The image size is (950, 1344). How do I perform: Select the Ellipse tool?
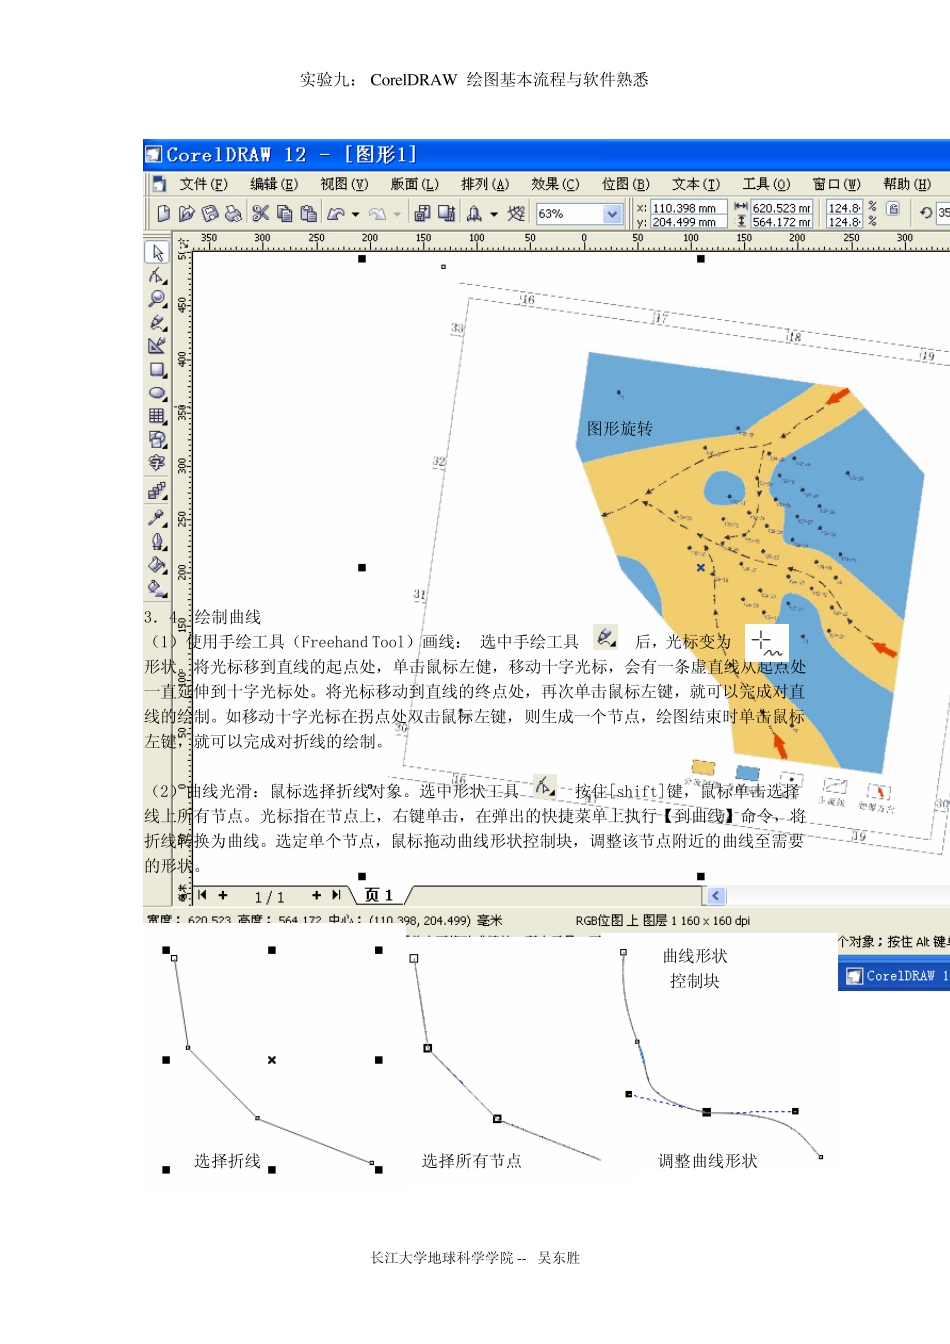coord(157,392)
